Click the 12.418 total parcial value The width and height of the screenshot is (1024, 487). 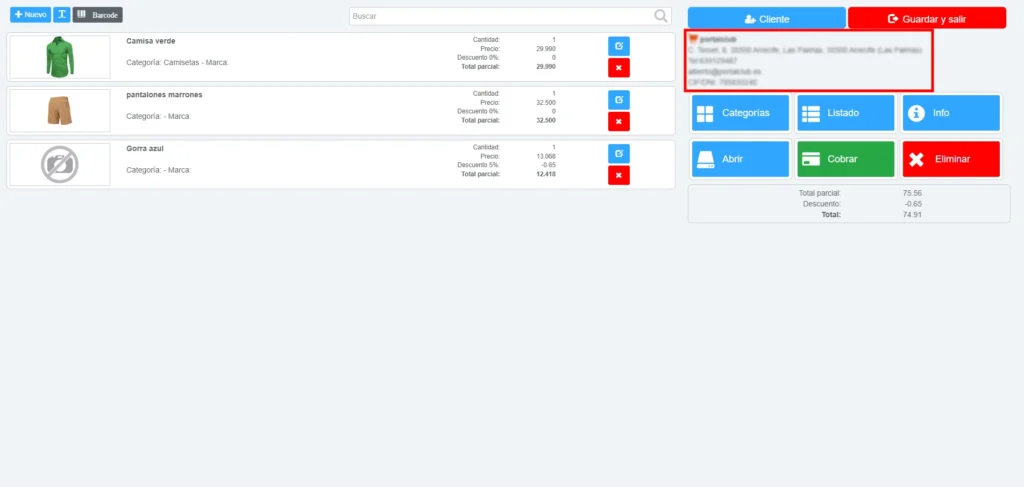(x=545, y=174)
